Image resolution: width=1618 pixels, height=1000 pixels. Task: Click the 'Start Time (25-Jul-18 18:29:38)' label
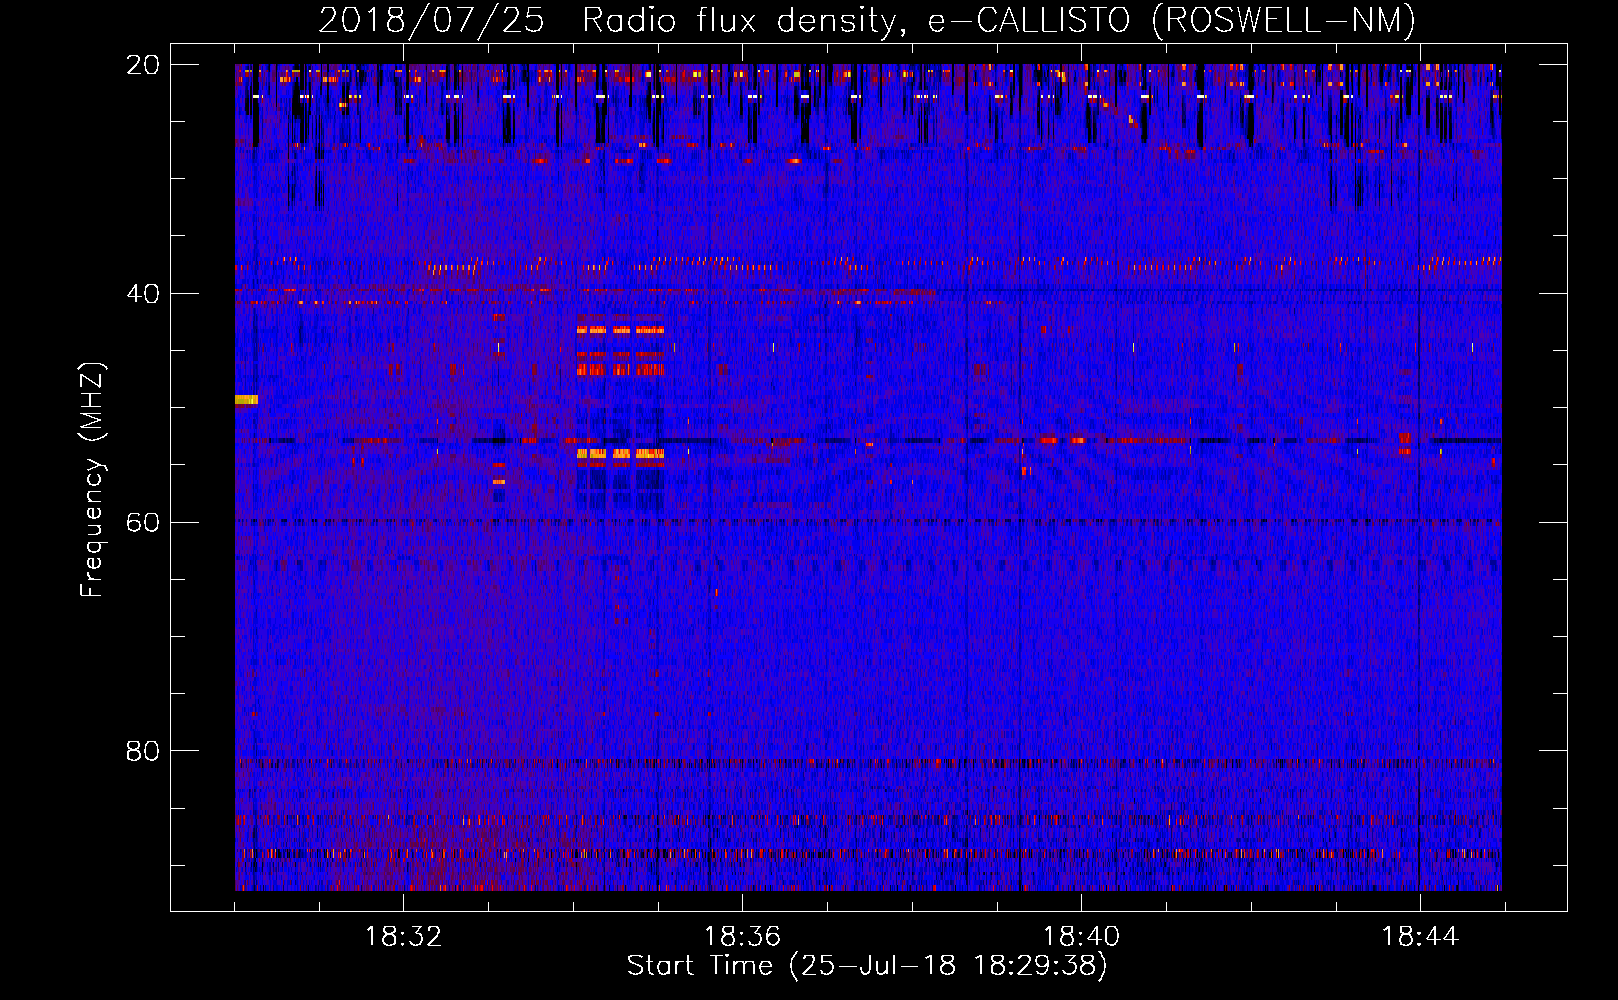[867, 966]
